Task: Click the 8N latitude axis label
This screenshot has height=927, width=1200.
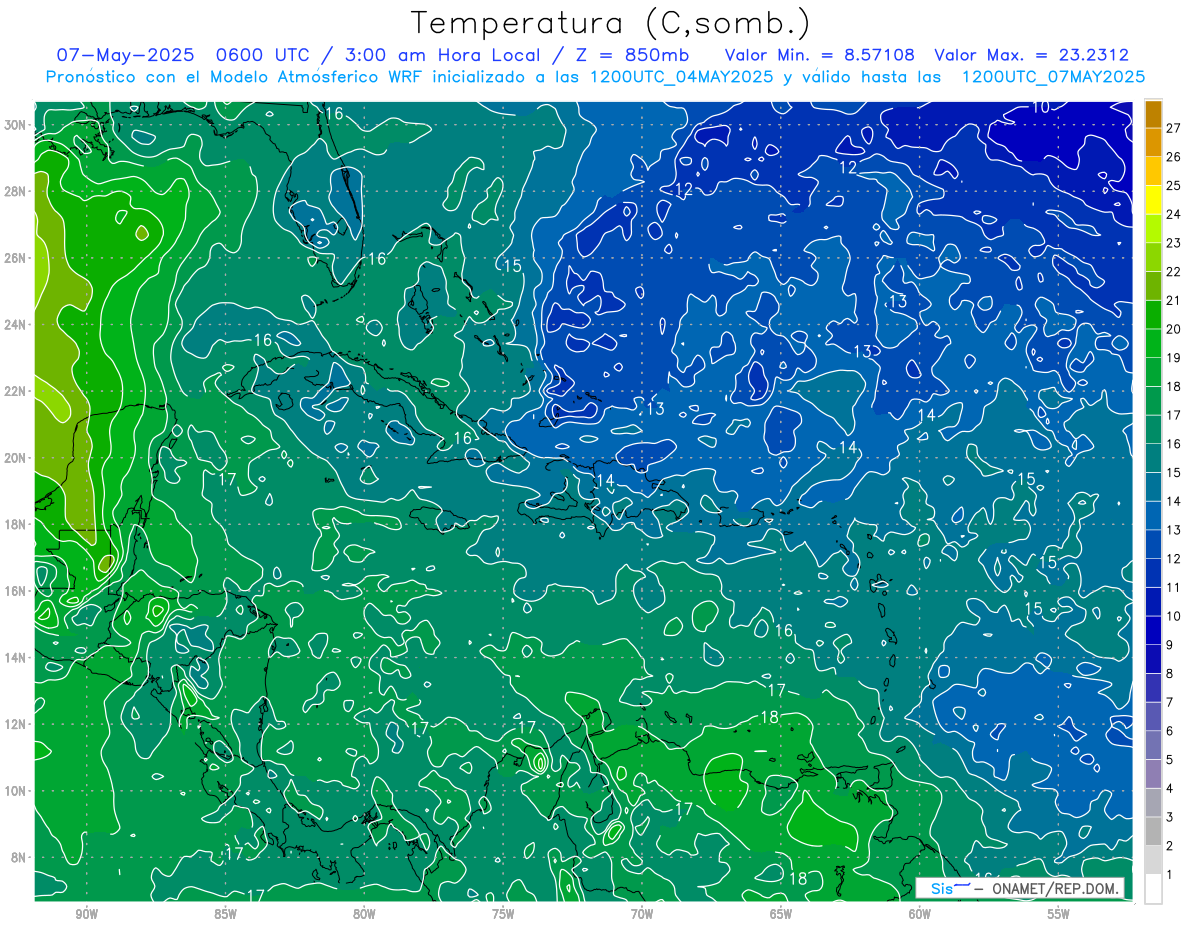Action: (x=20, y=857)
